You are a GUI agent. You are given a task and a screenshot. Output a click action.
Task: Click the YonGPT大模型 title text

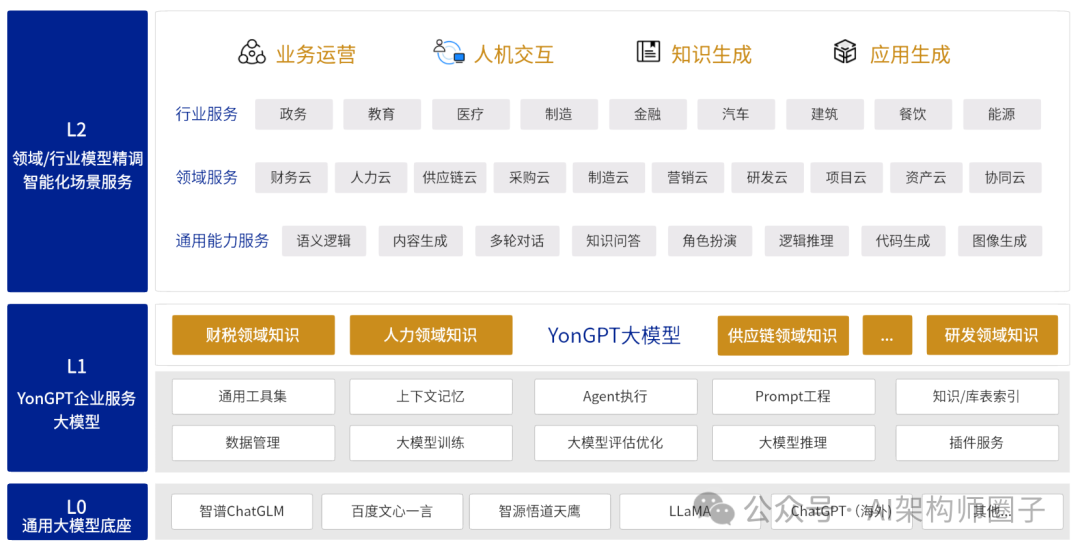click(614, 335)
